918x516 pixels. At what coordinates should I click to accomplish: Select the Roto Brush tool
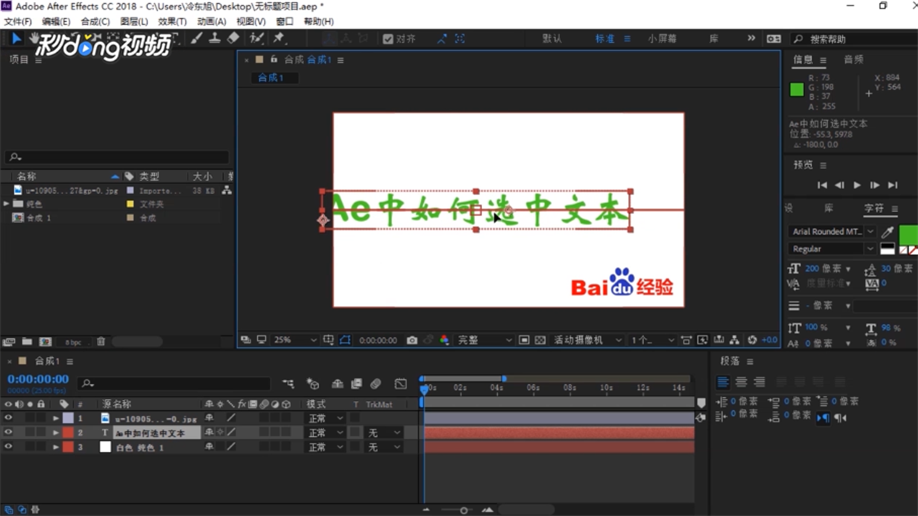click(256, 39)
